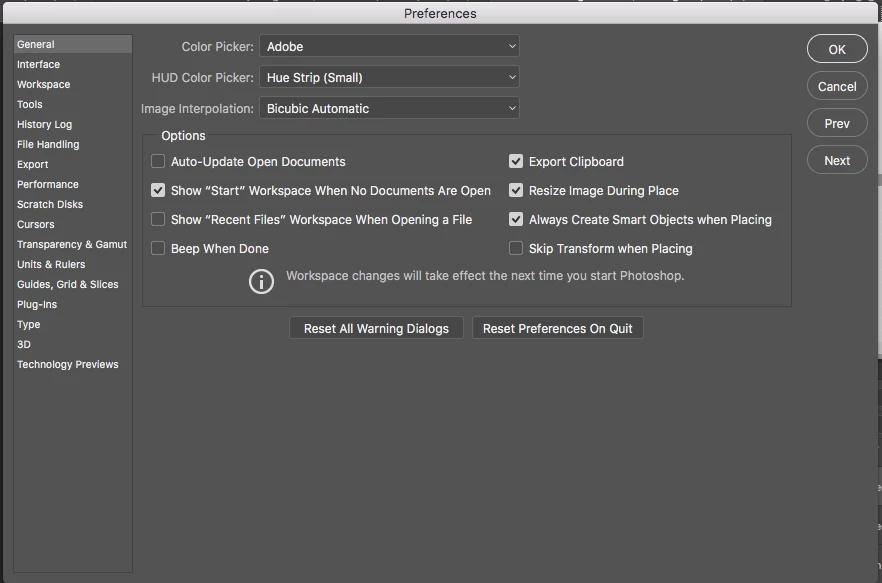Toggle Beep When Done checkbox
Image resolution: width=882 pixels, height=583 pixels.
[158, 248]
